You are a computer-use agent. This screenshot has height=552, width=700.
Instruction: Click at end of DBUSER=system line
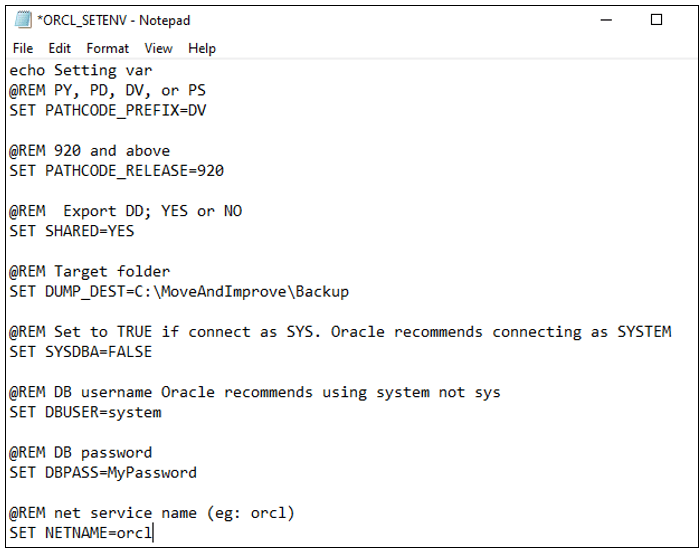[162, 412]
